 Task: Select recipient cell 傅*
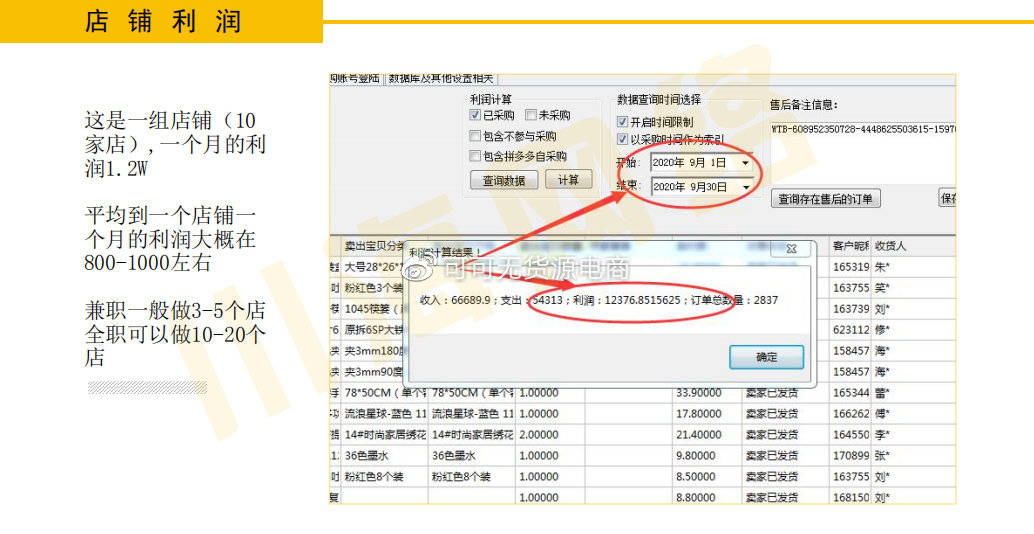pyautogui.click(x=913, y=414)
